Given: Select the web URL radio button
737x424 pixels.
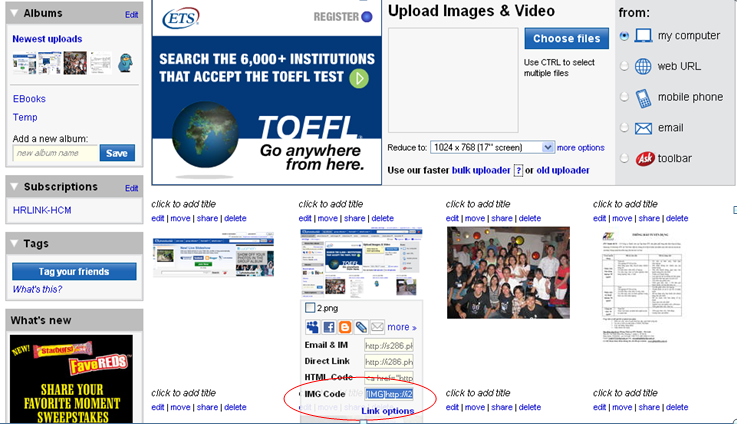Looking at the screenshot, I should pyautogui.click(x=624, y=66).
